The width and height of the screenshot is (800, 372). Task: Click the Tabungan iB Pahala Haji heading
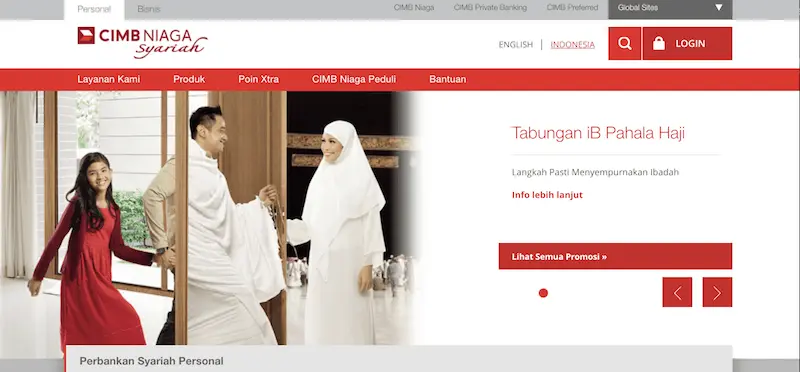(598, 133)
